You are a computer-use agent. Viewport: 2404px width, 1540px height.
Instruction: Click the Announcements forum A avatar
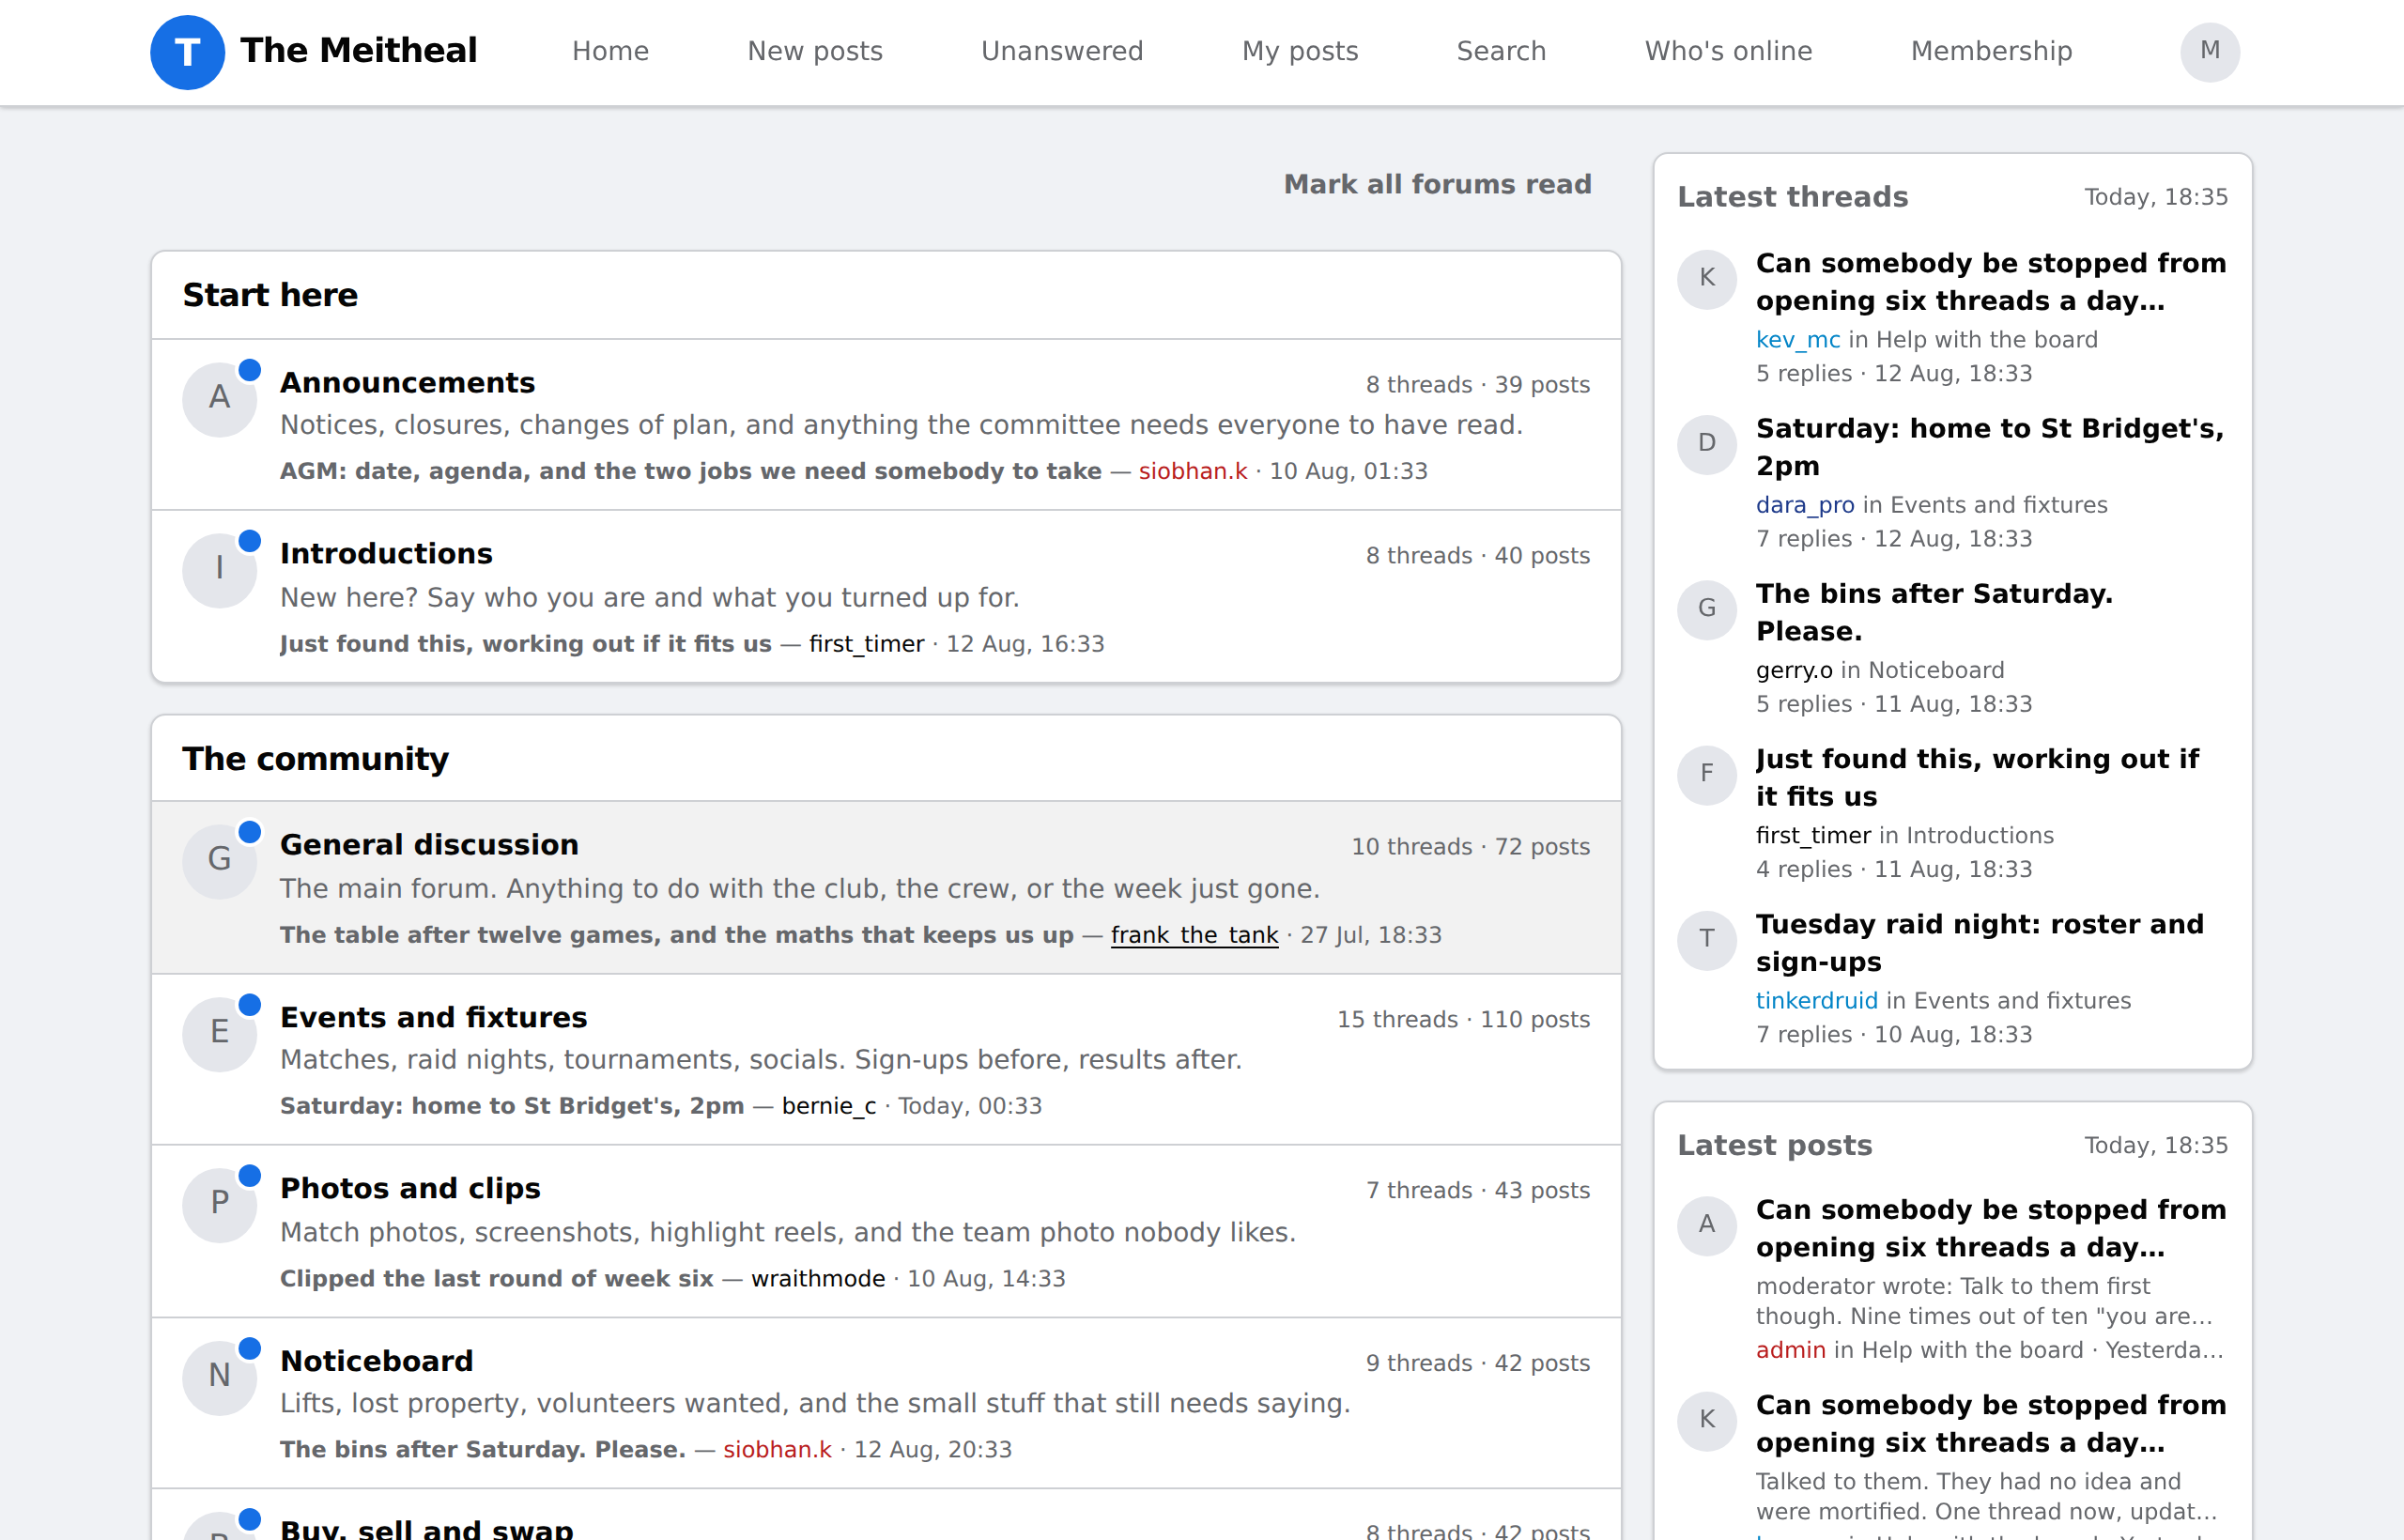[220, 399]
